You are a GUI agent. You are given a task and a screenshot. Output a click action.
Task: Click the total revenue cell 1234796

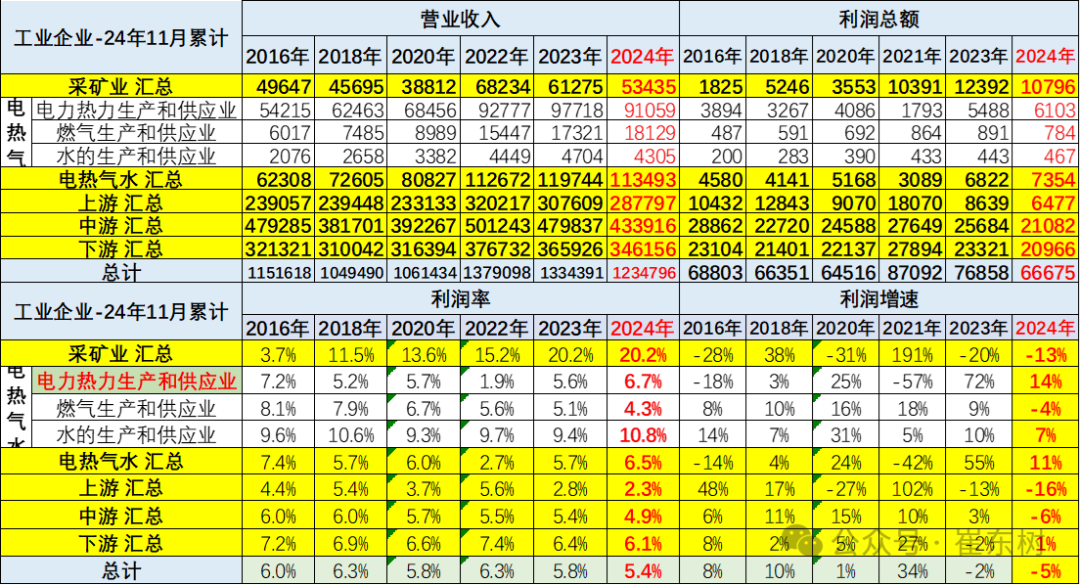coord(643,271)
